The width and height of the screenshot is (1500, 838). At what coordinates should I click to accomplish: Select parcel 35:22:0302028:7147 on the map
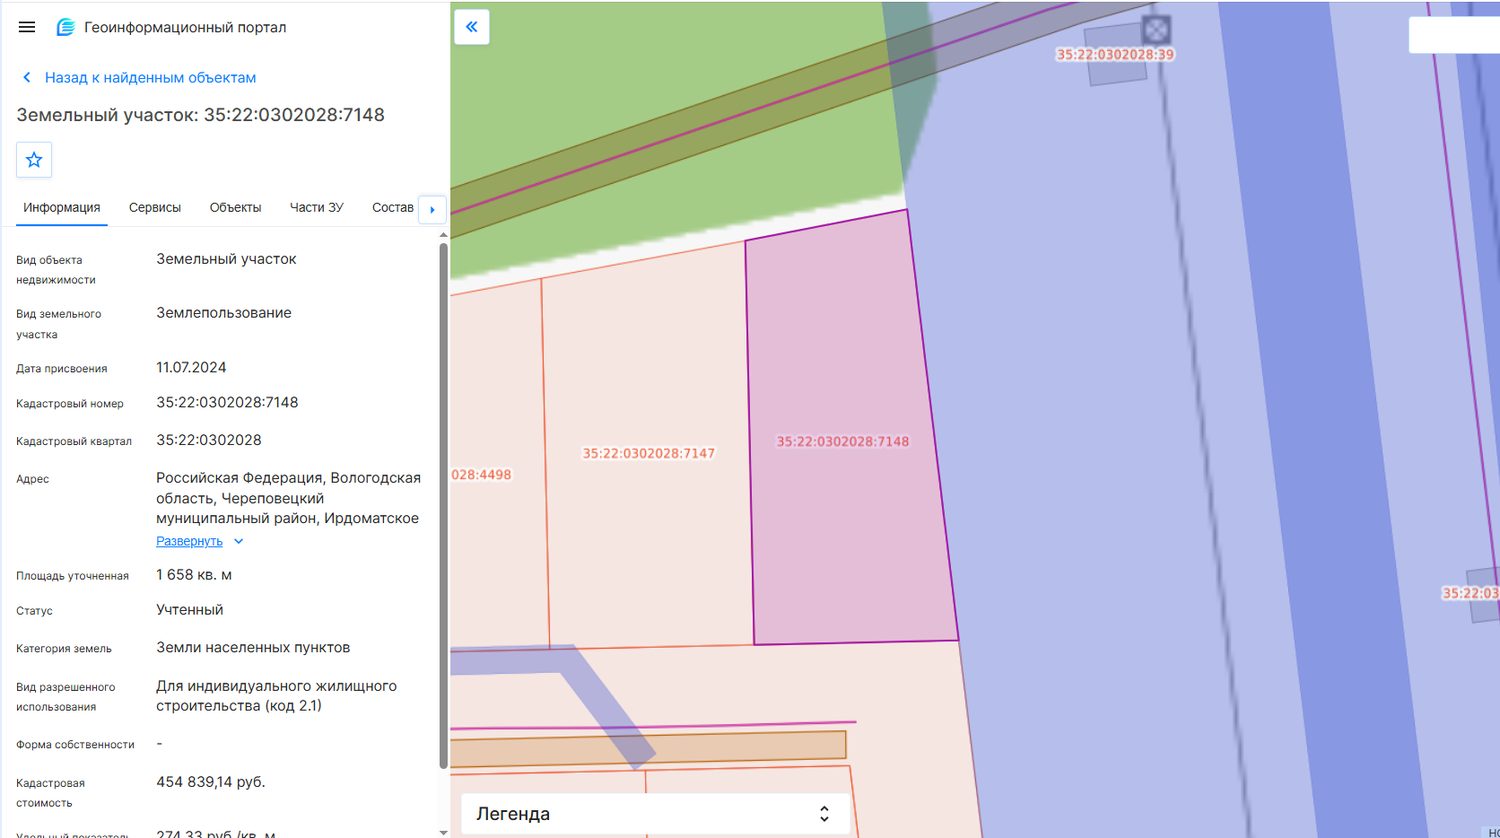click(649, 453)
